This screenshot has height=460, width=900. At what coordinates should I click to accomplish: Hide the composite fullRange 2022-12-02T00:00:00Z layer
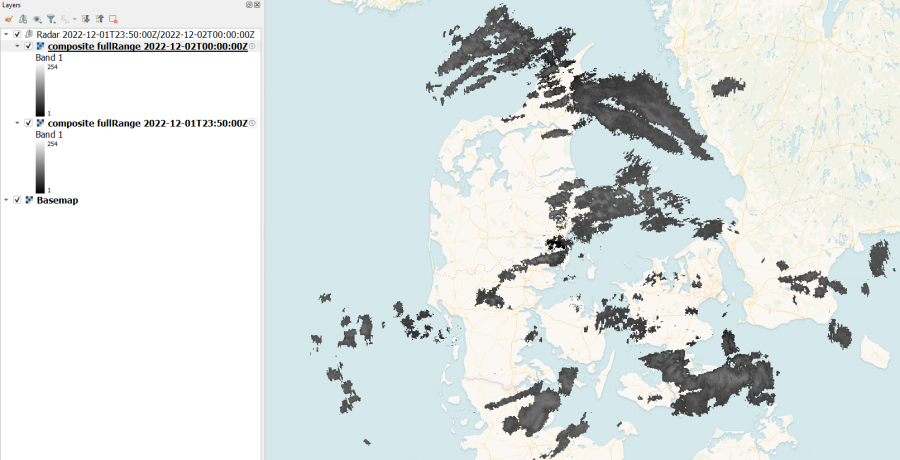tap(28, 46)
